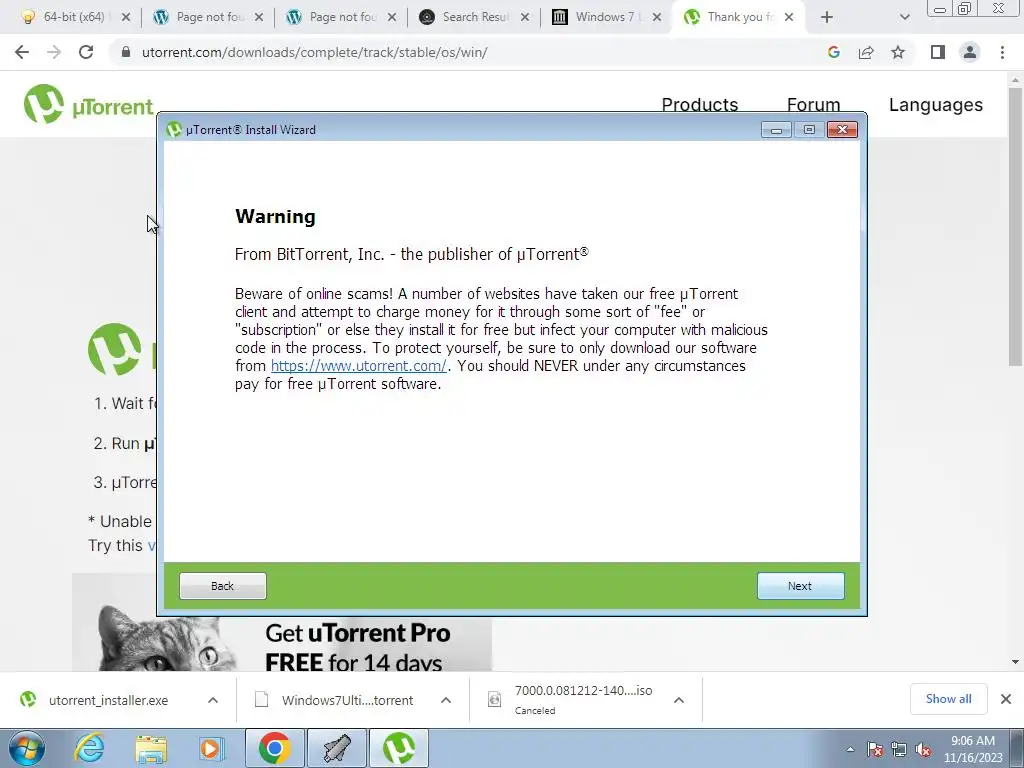
Task: Open the https://www.utorrent.com/ link in the warning
Action: click(x=359, y=366)
